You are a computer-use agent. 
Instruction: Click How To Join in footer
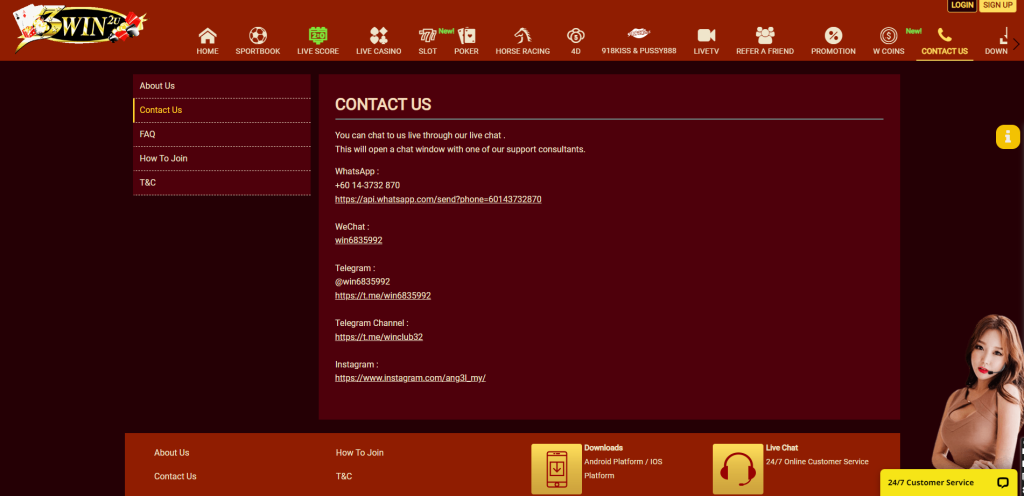(x=359, y=452)
